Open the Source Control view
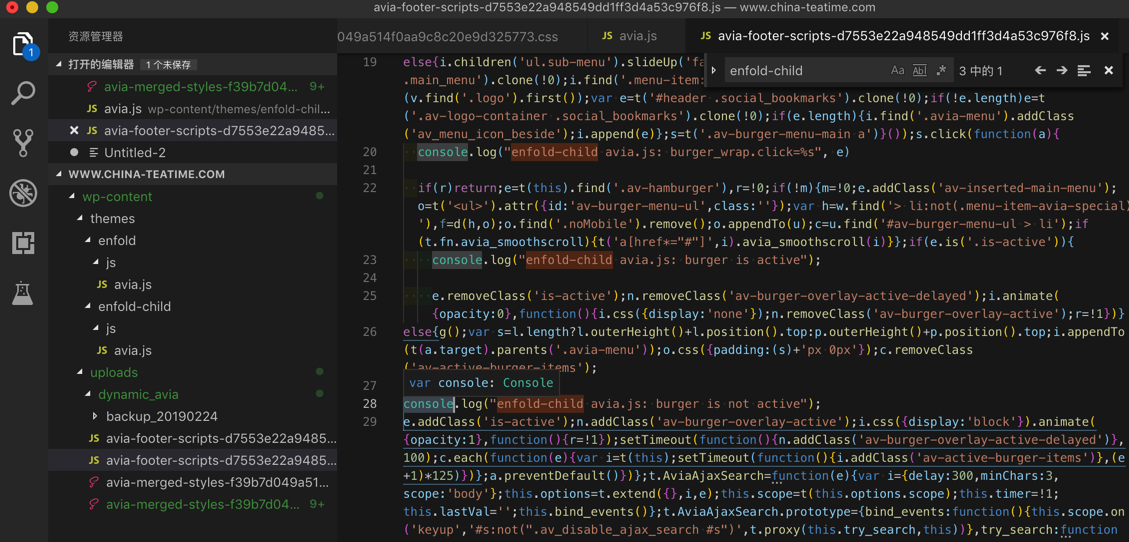The height and width of the screenshot is (542, 1129). pos(23,142)
